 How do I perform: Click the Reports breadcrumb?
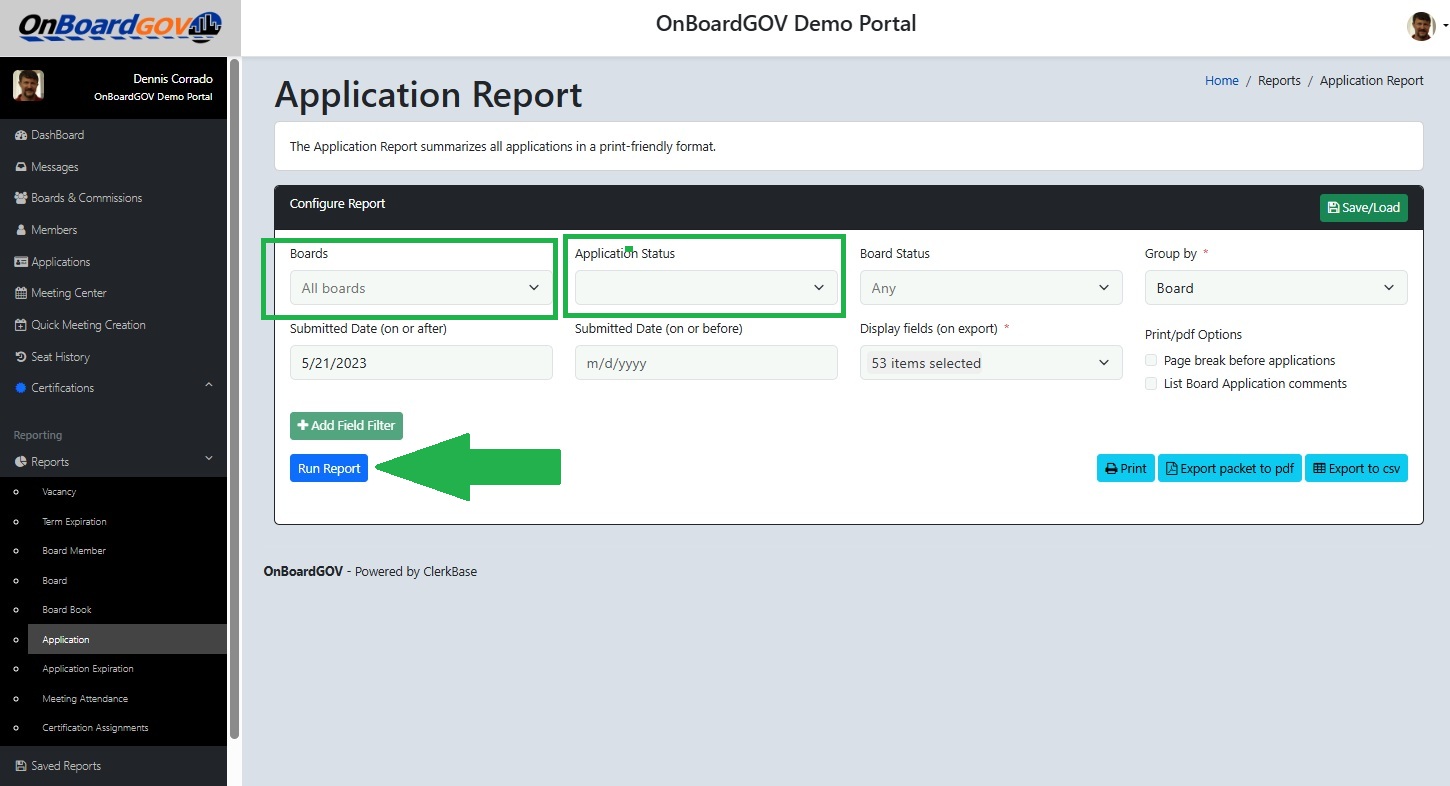(1279, 81)
